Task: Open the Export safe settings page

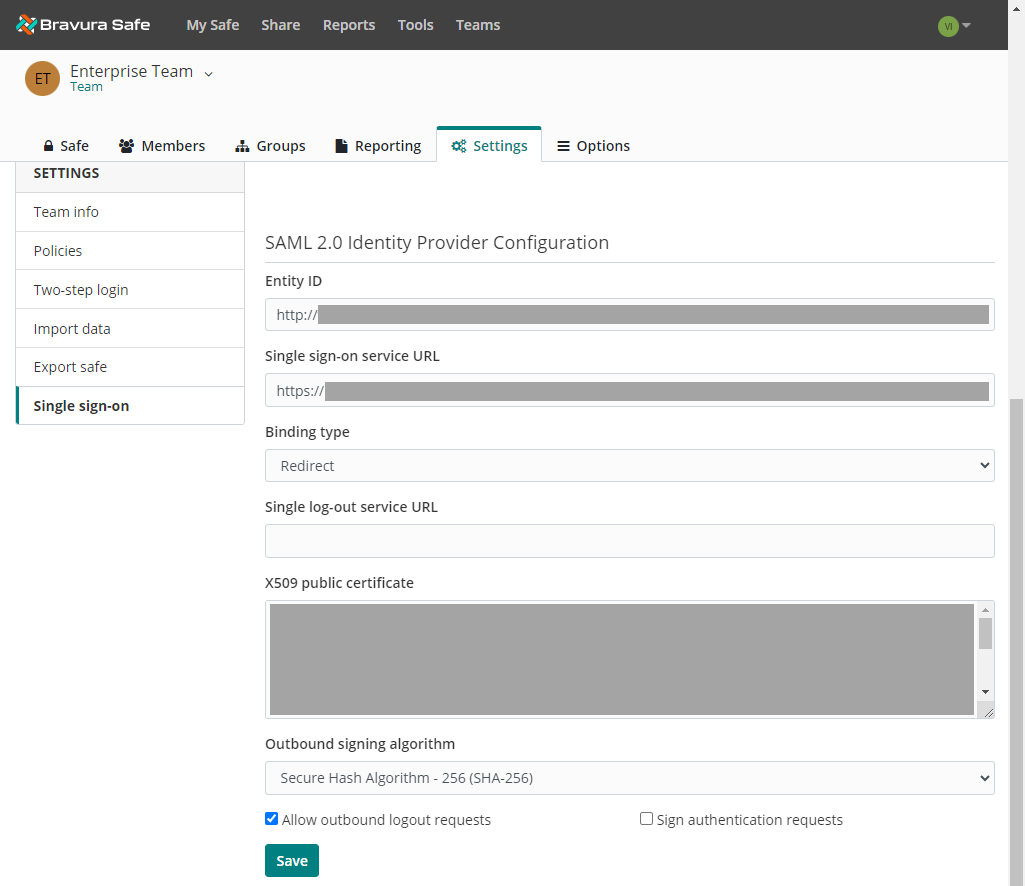Action: (x=70, y=366)
